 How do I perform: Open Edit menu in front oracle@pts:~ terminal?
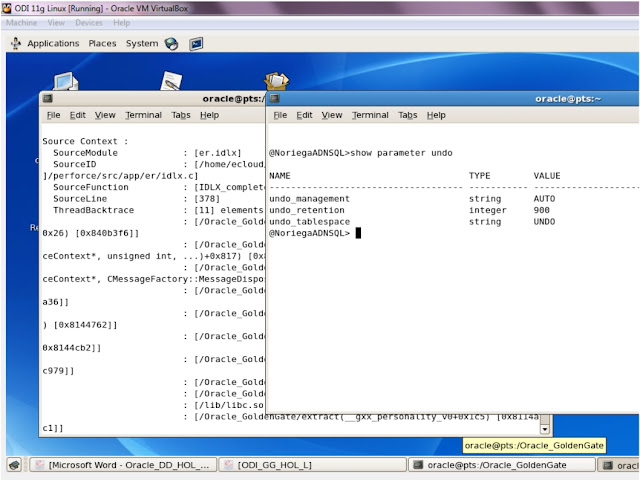click(x=304, y=115)
